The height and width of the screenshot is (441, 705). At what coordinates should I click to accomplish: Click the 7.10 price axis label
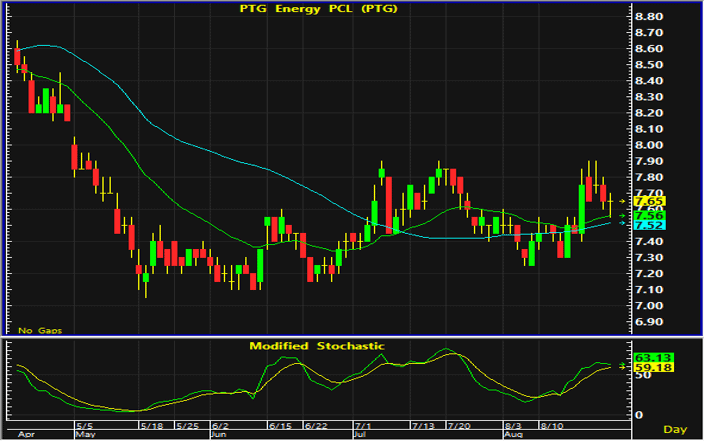click(x=649, y=290)
